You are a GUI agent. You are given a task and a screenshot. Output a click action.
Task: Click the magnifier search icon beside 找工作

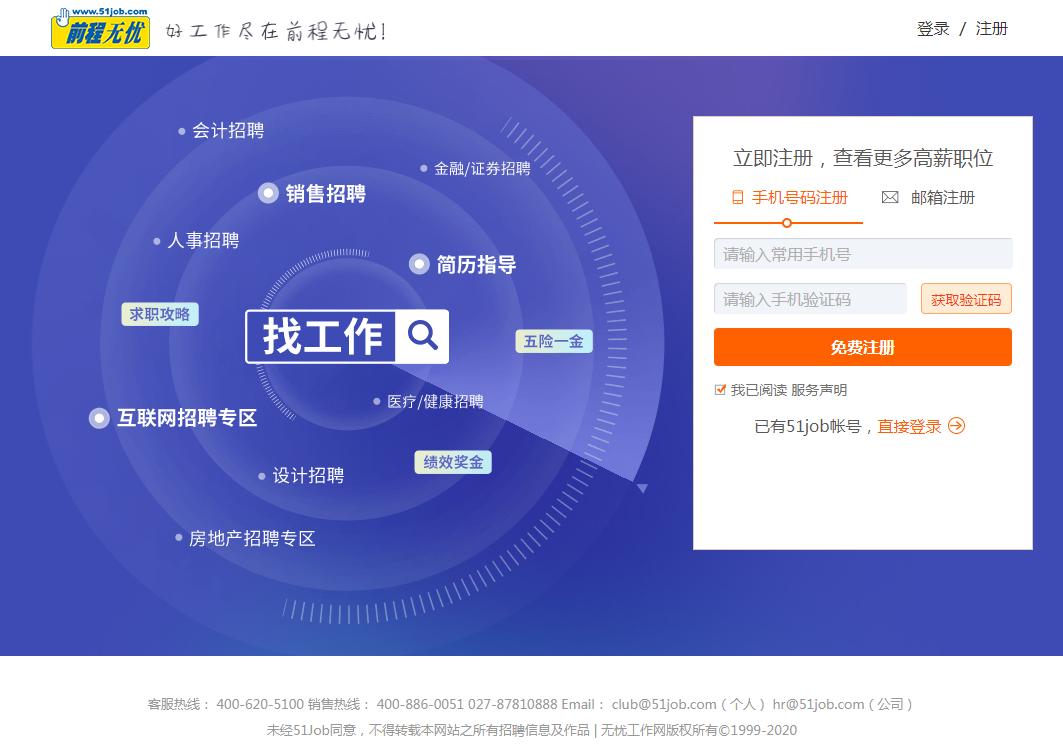point(423,337)
